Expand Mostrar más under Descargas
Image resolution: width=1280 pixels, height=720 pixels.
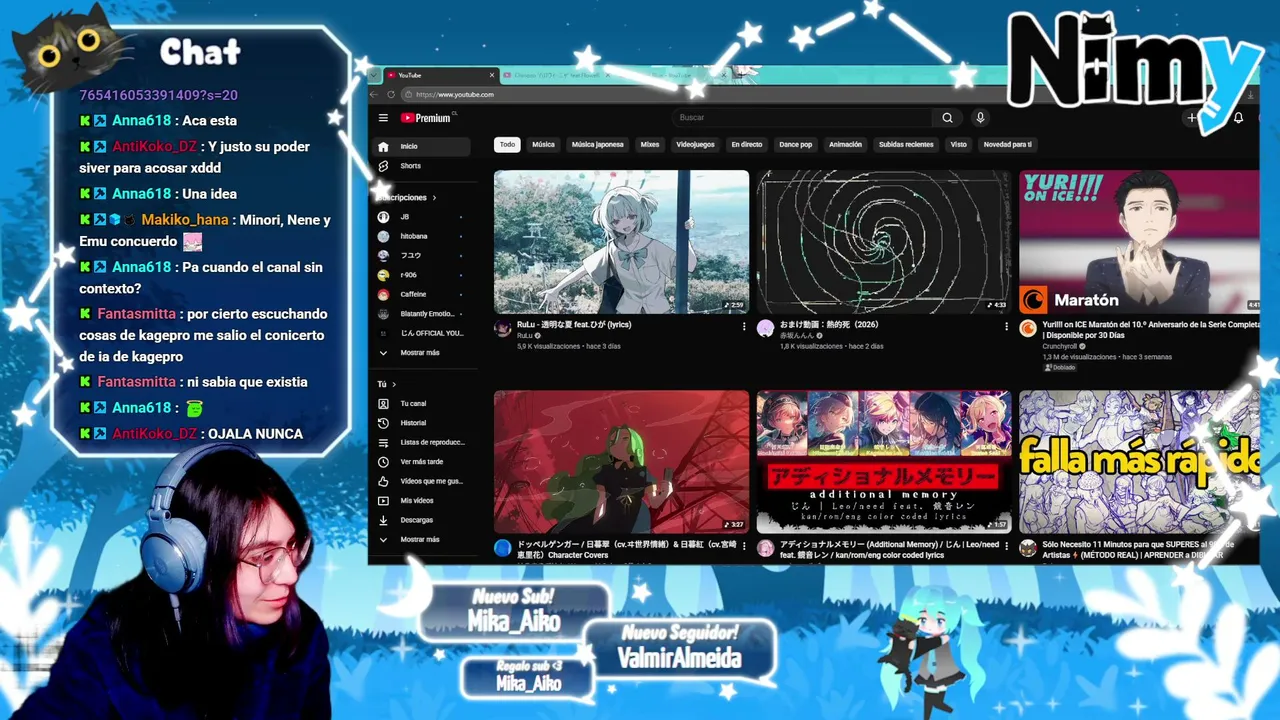click(x=422, y=540)
